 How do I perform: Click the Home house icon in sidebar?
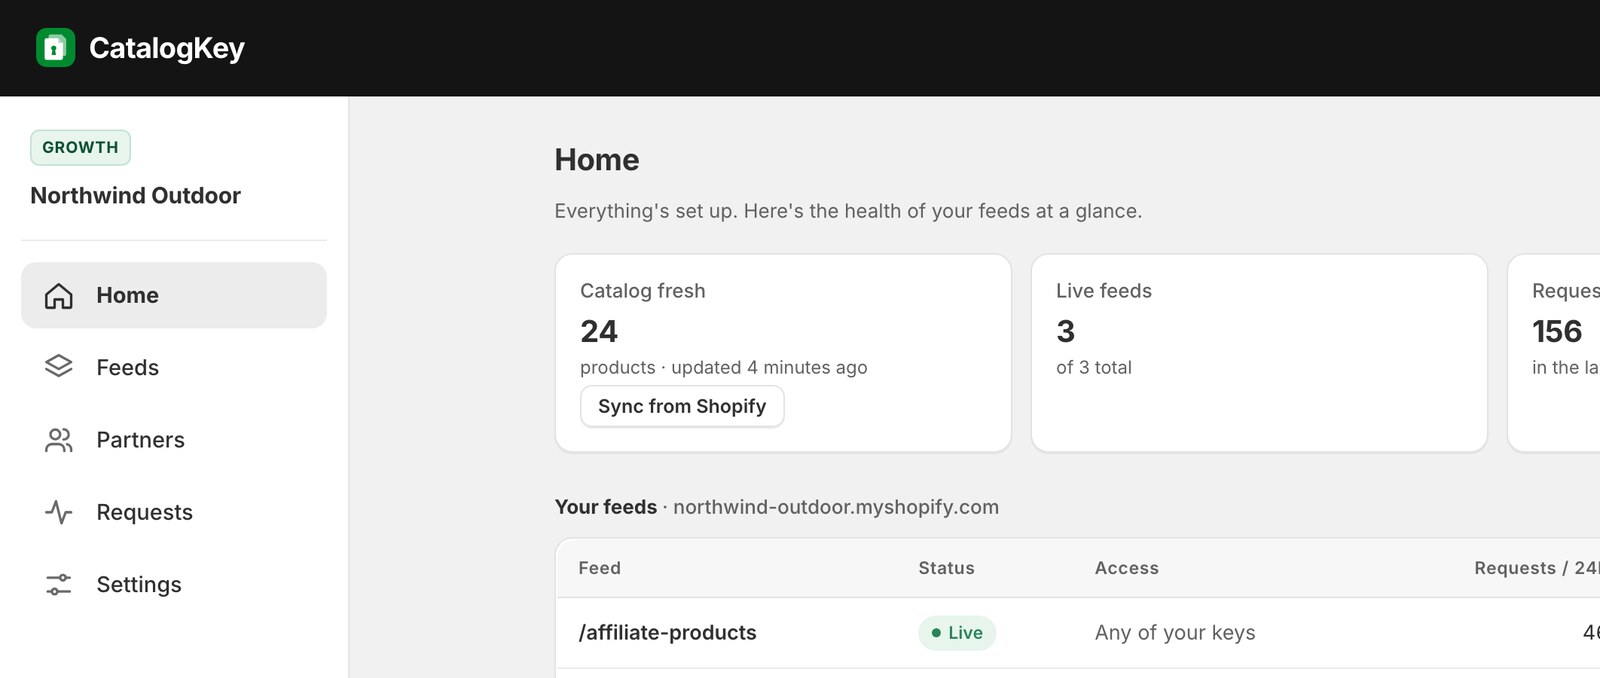59,295
